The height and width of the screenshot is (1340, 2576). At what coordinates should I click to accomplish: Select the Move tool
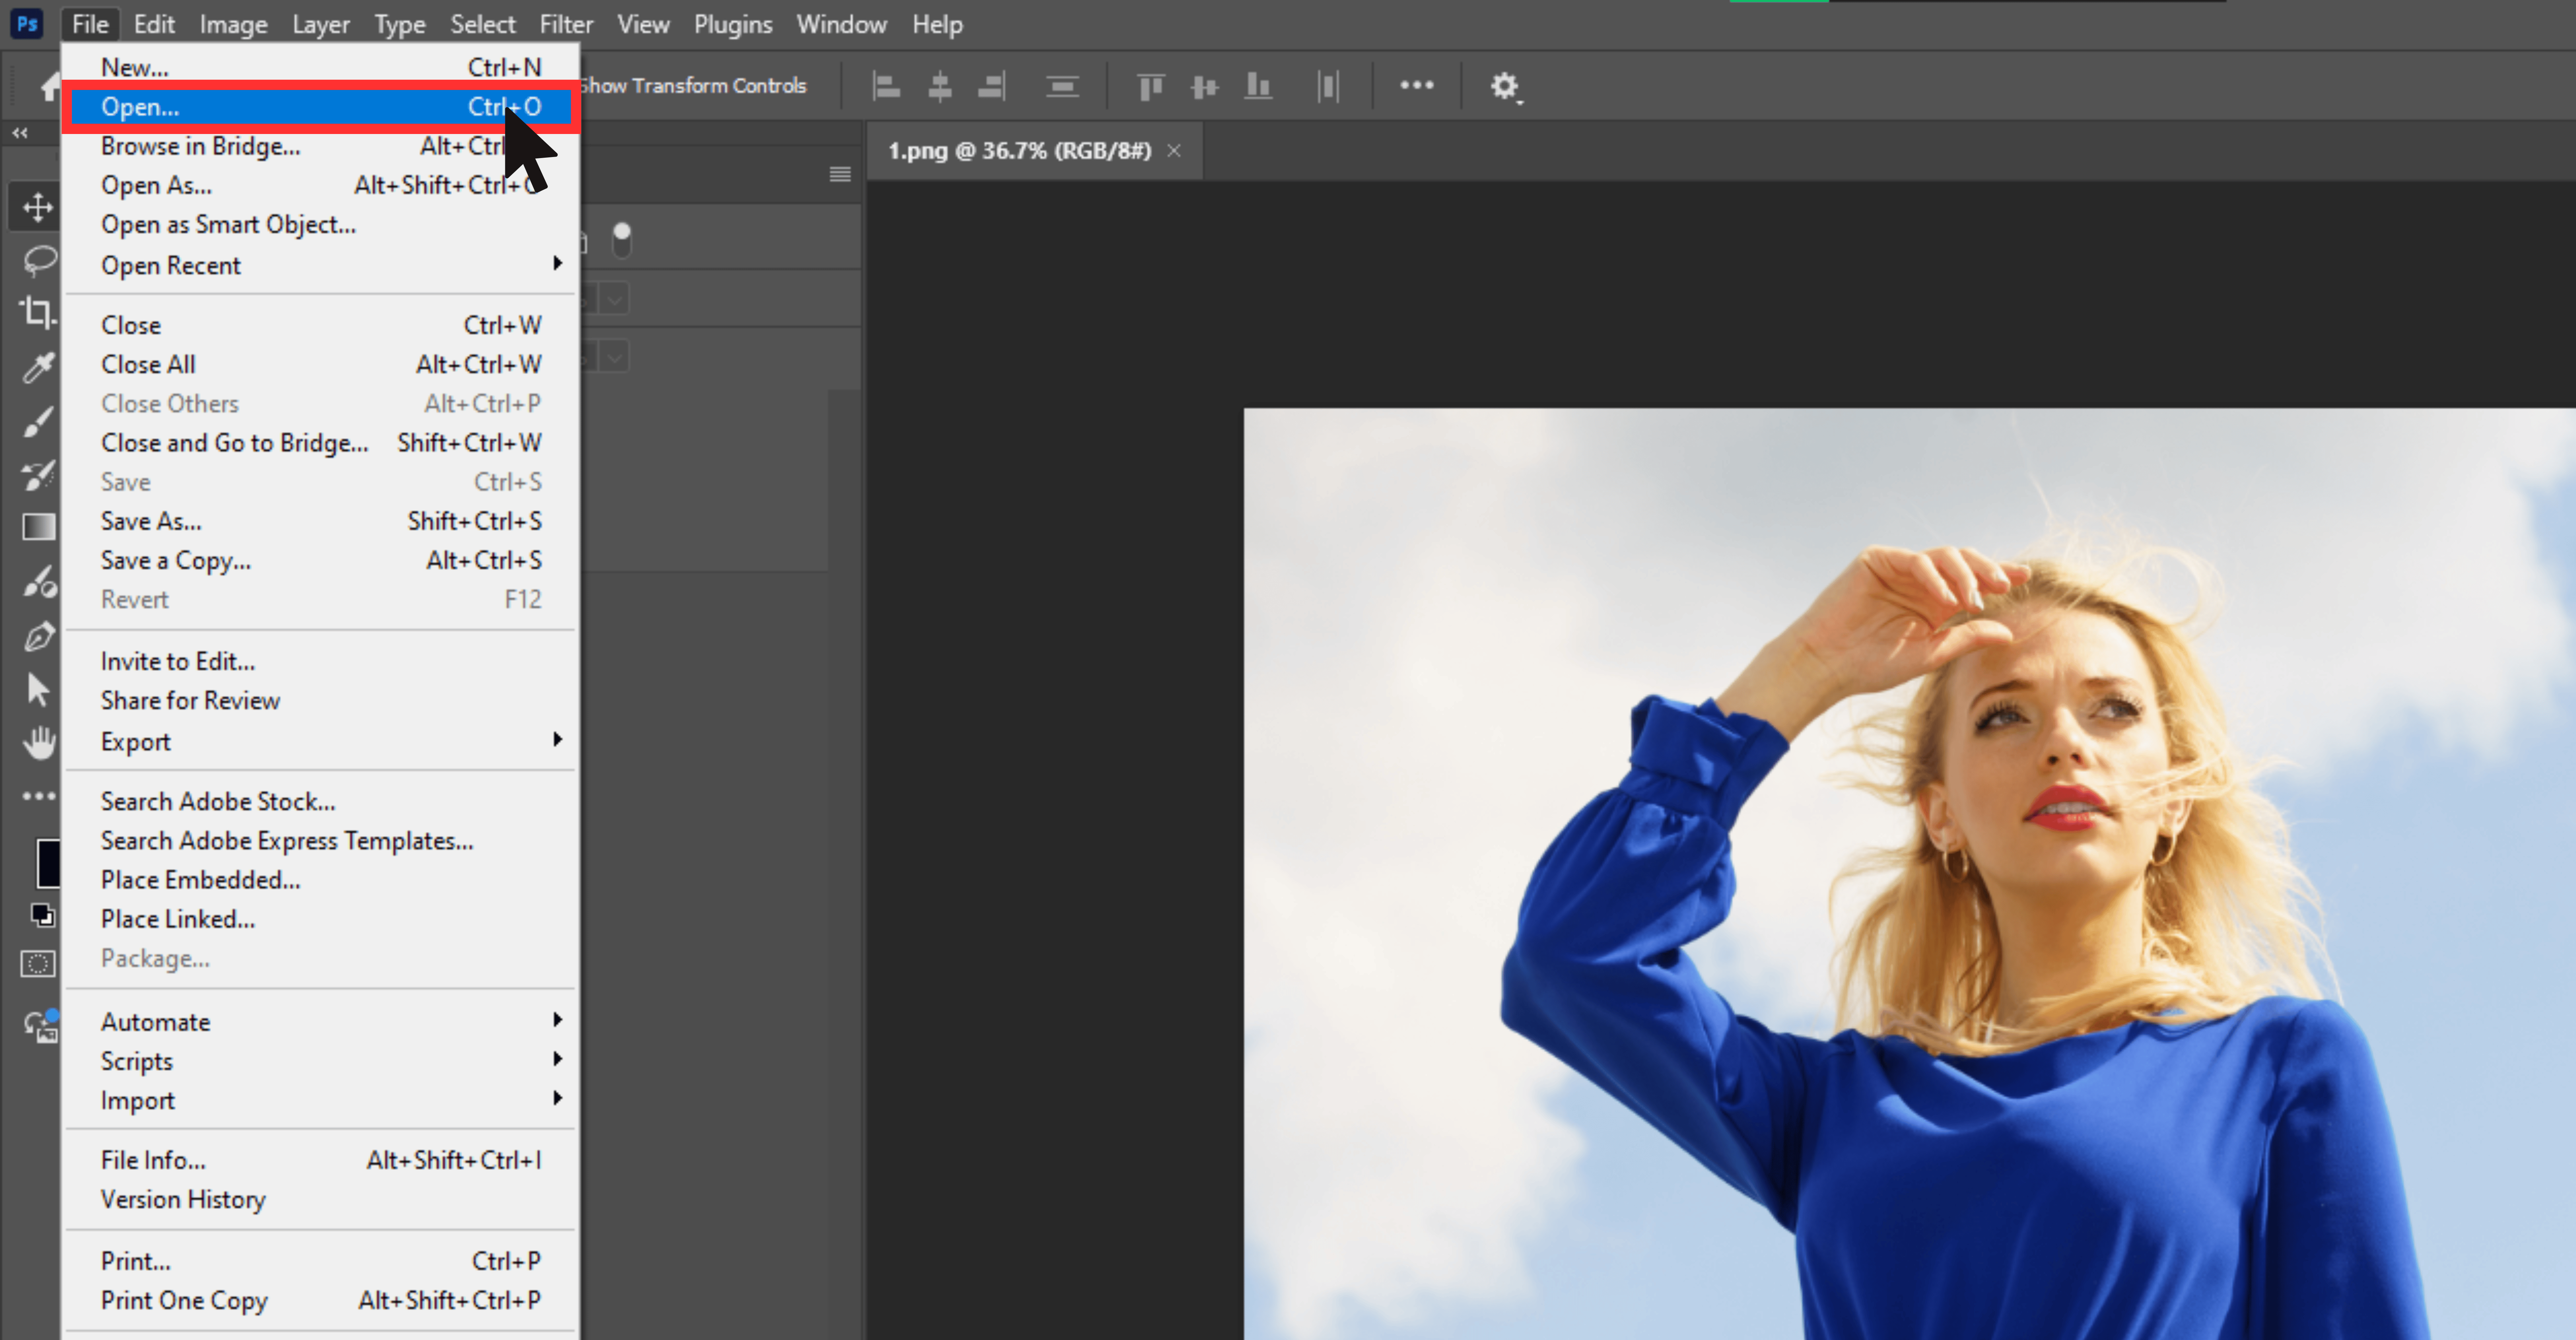pos(38,207)
